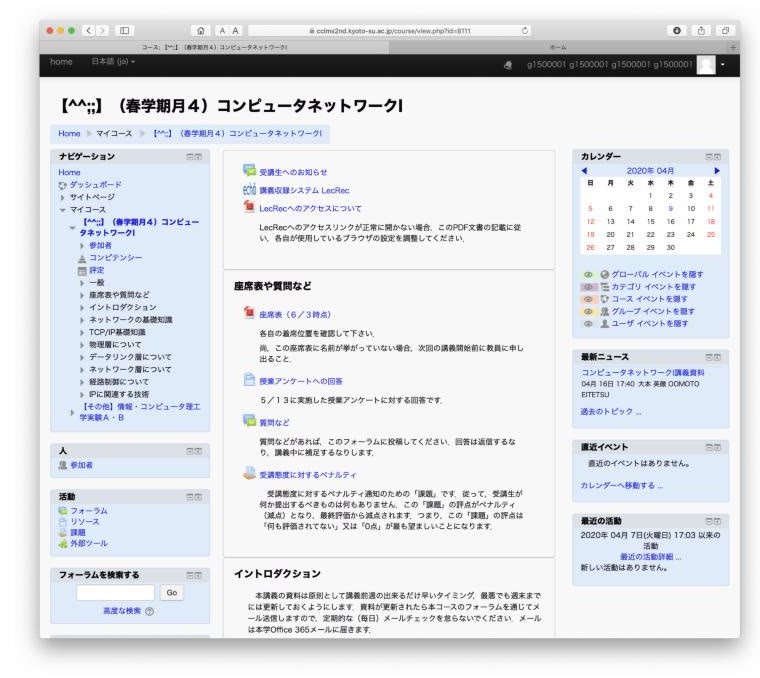
Task: Toggle コース イベントを隠す eye icon
Action: point(588,299)
